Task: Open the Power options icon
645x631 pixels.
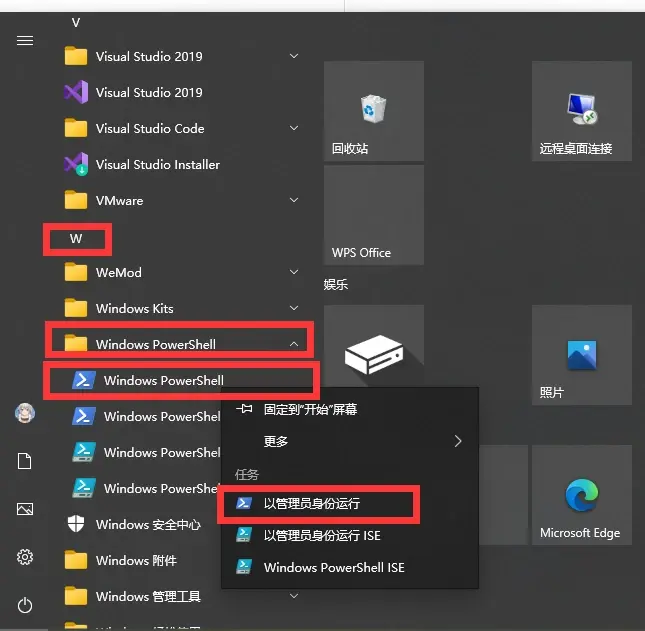Action: coord(25,605)
